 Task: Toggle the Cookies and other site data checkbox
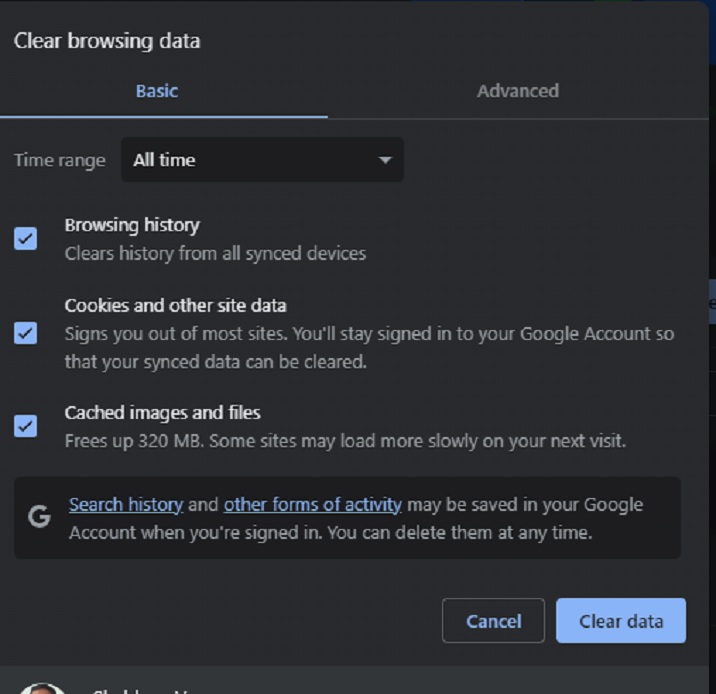coord(26,333)
